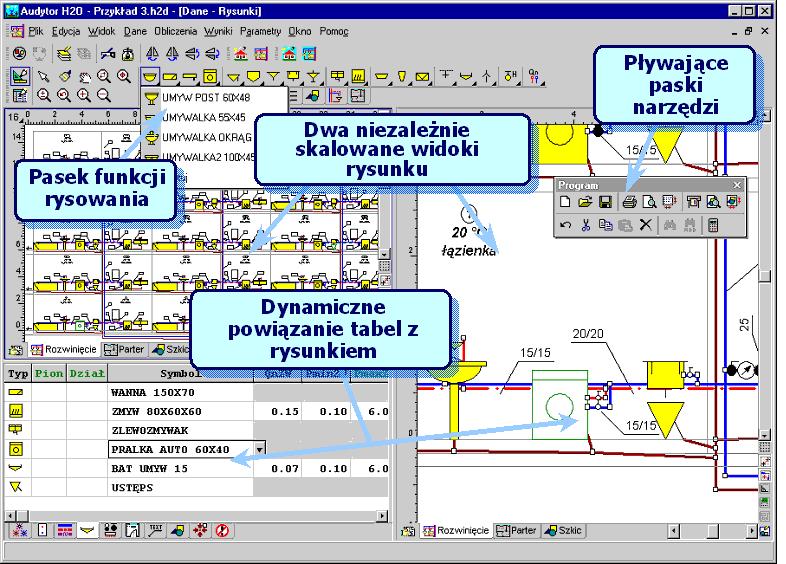Click the Dział column header
Viewport: 786px width, 564px height.
(x=87, y=373)
